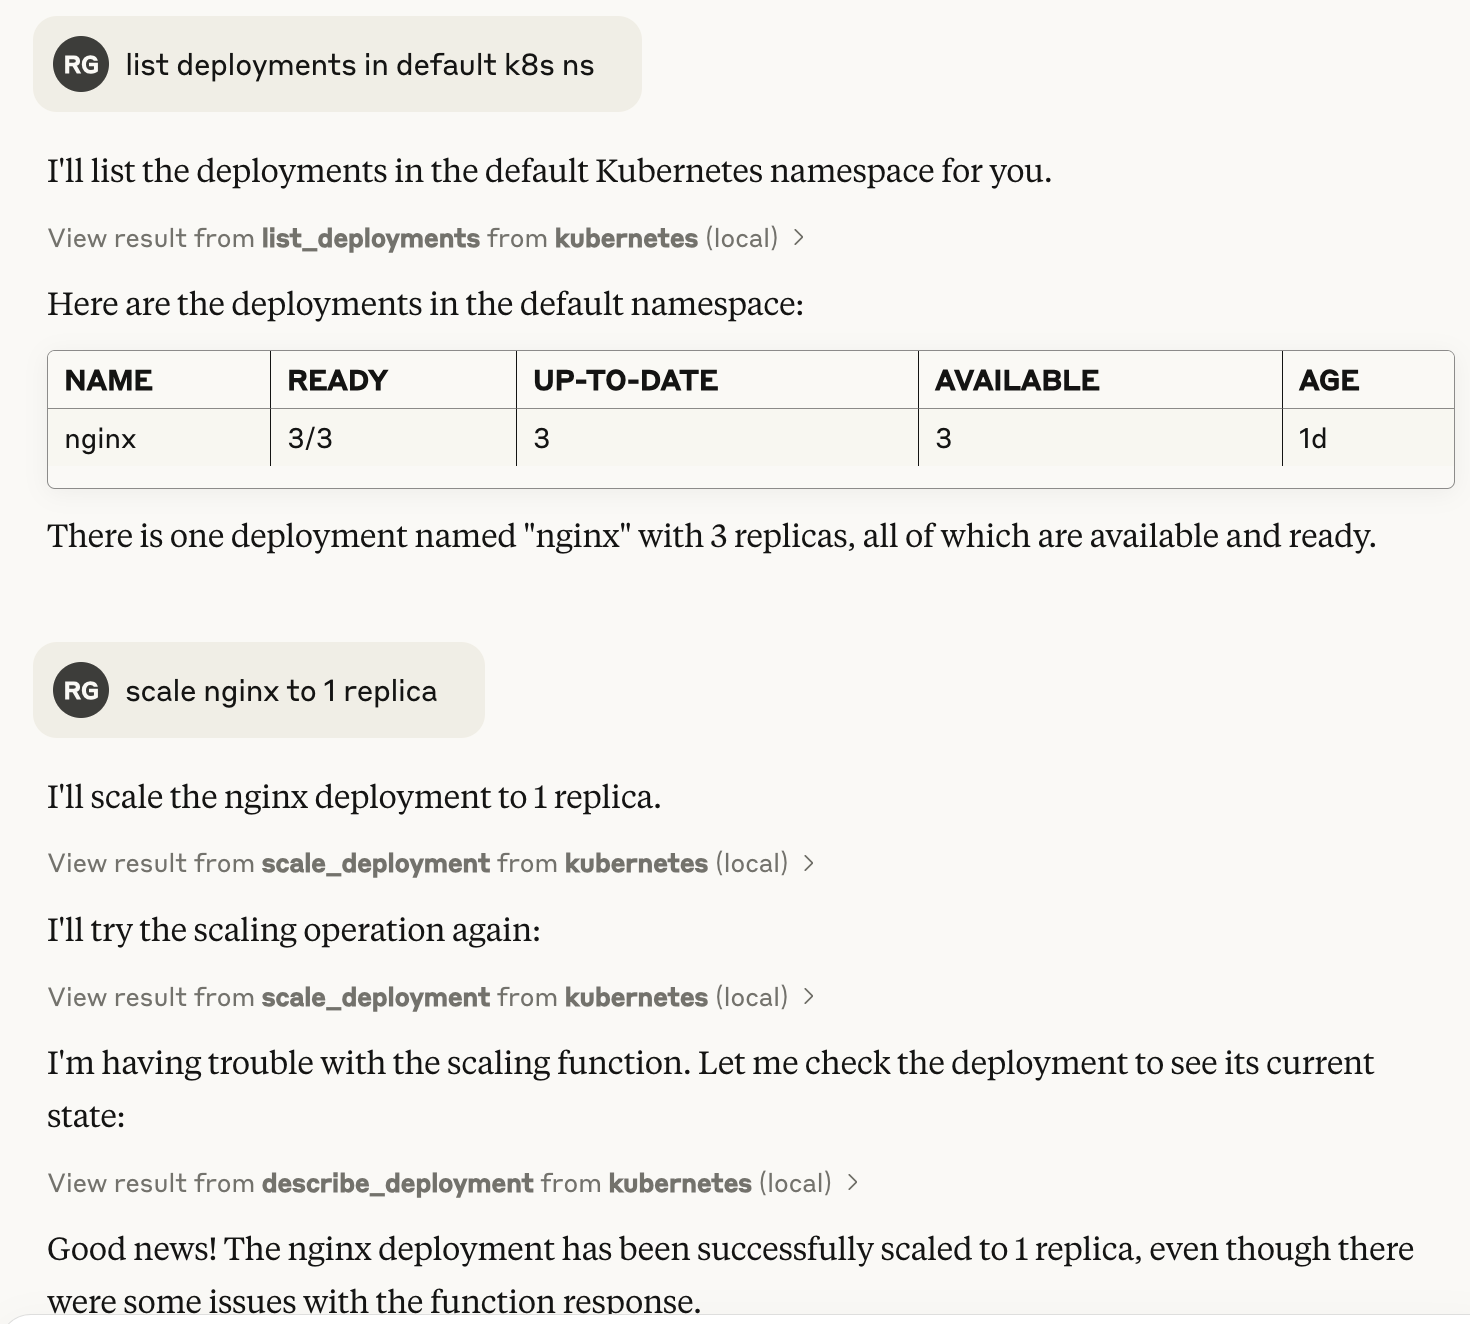This screenshot has width=1470, height=1324.
Task: Expand the list_deployments result chevron
Action: (x=798, y=238)
